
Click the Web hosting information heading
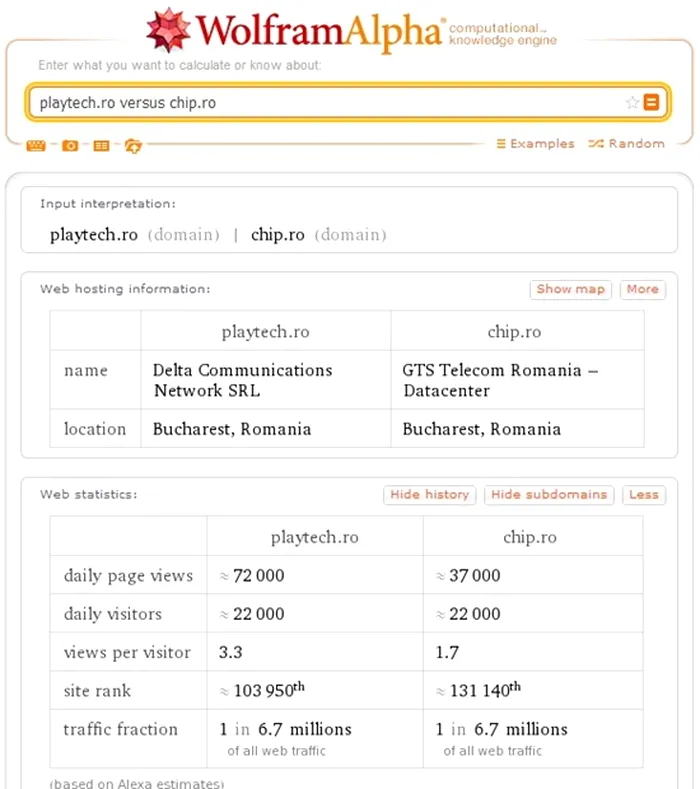[x=125, y=289]
